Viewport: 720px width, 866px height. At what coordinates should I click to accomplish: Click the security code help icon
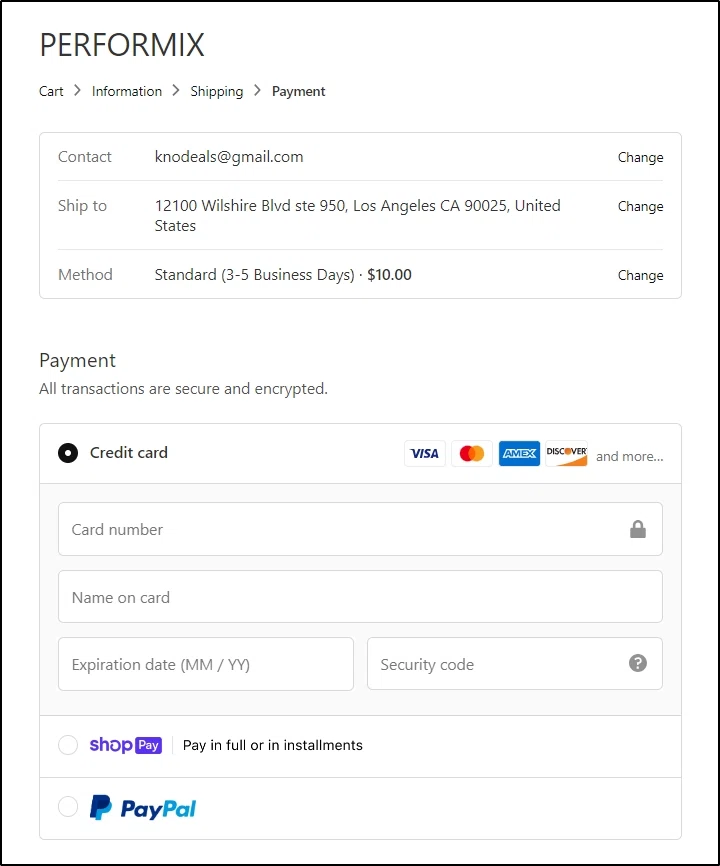[x=638, y=663]
